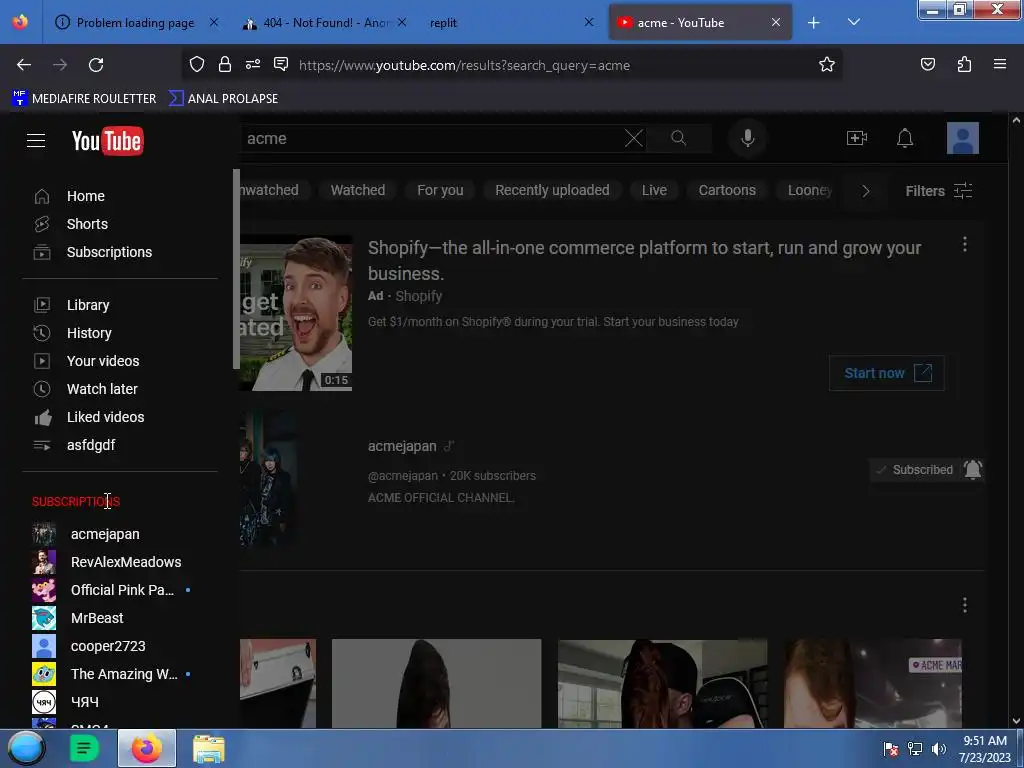The width and height of the screenshot is (1024, 768).
Task: Open the Filters panel
Action: [939, 191]
